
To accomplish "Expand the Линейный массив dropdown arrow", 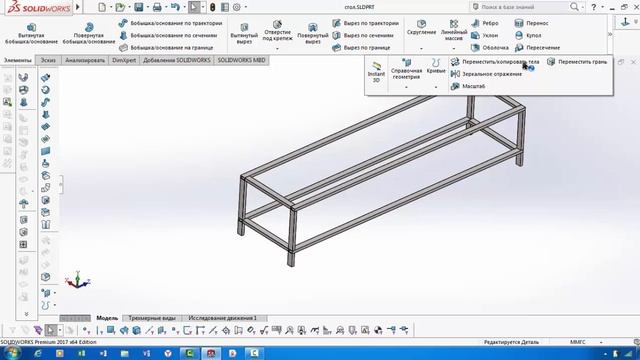I will pos(453,49).
